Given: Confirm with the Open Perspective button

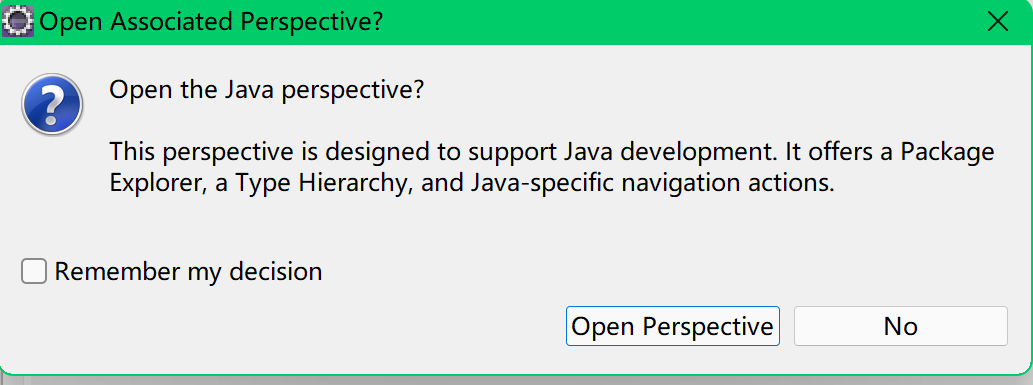Looking at the screenshot, I should tap(673, 326).
